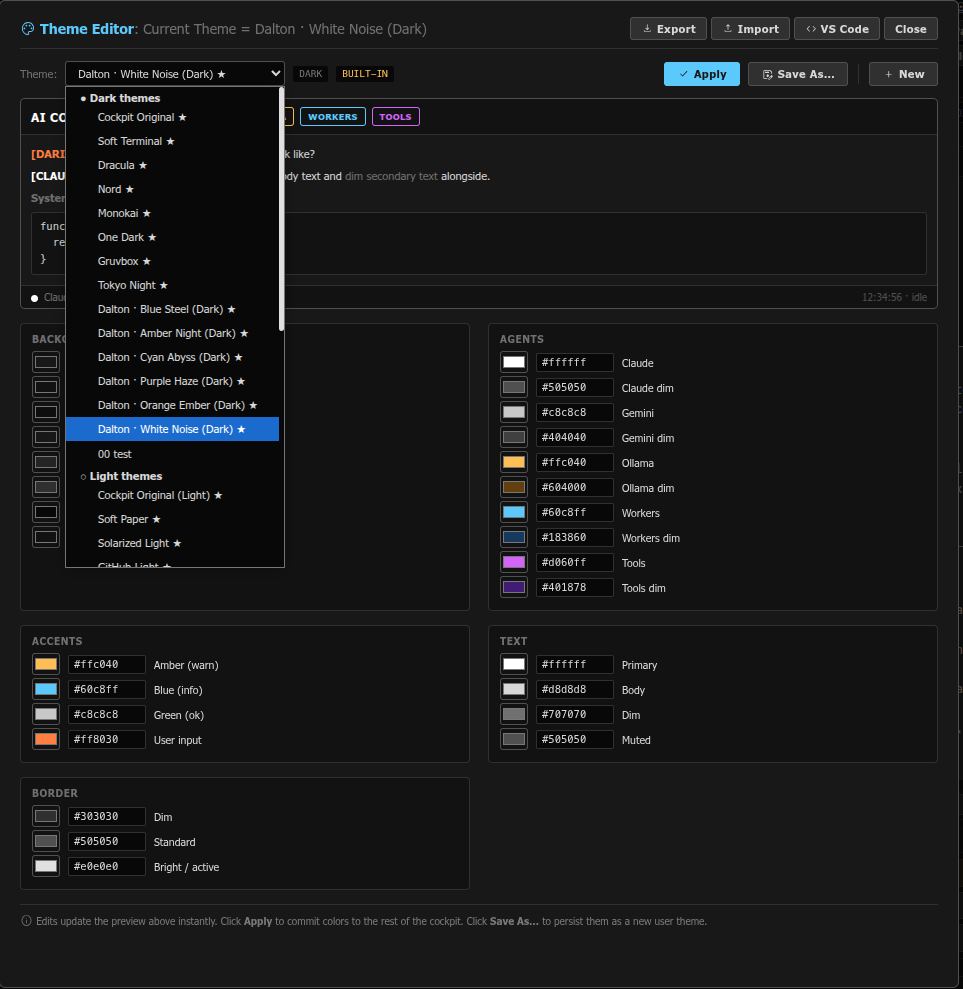Viewport: 963px width, 989px height.
Task: Select Dalton Purple Haze (Dark) theme
Action: [172, 381]
